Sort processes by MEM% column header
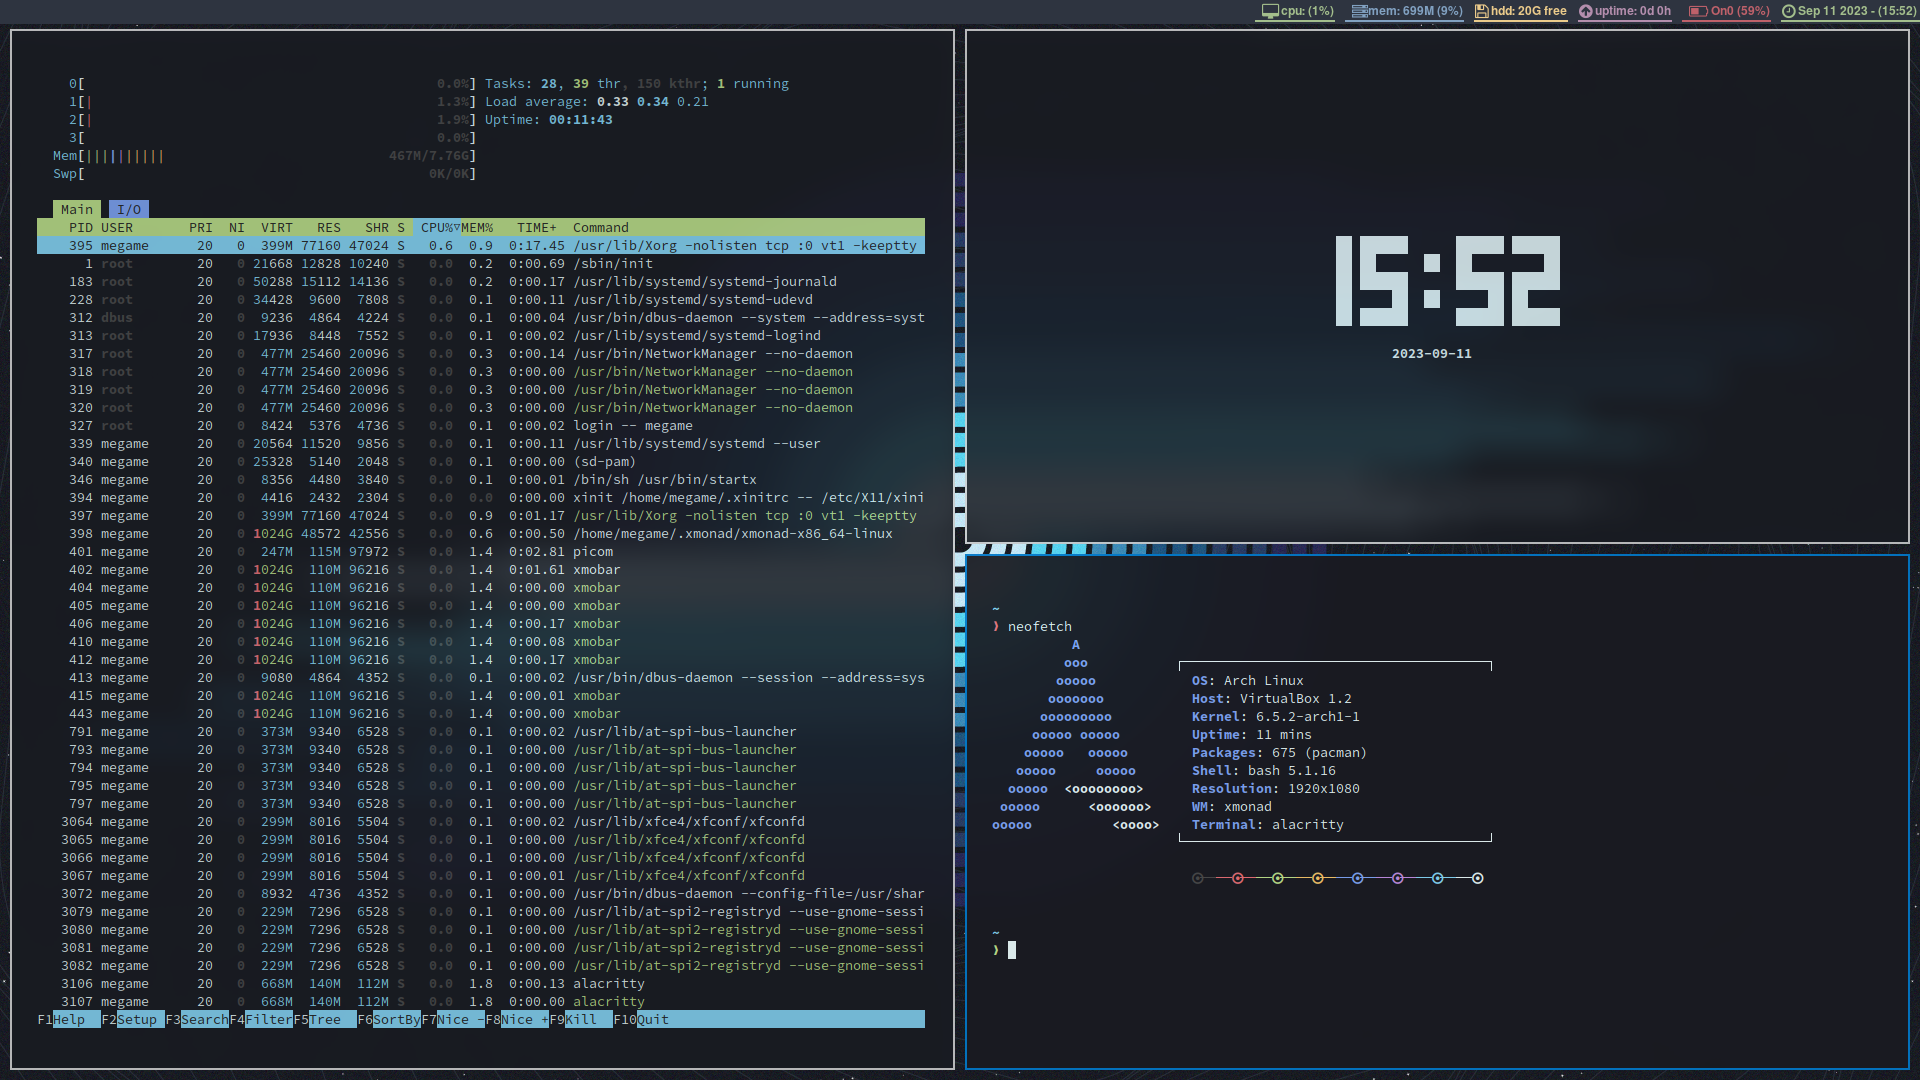Image resolution: width=1920 pixels, height=1080 pixels. point(477,227)
